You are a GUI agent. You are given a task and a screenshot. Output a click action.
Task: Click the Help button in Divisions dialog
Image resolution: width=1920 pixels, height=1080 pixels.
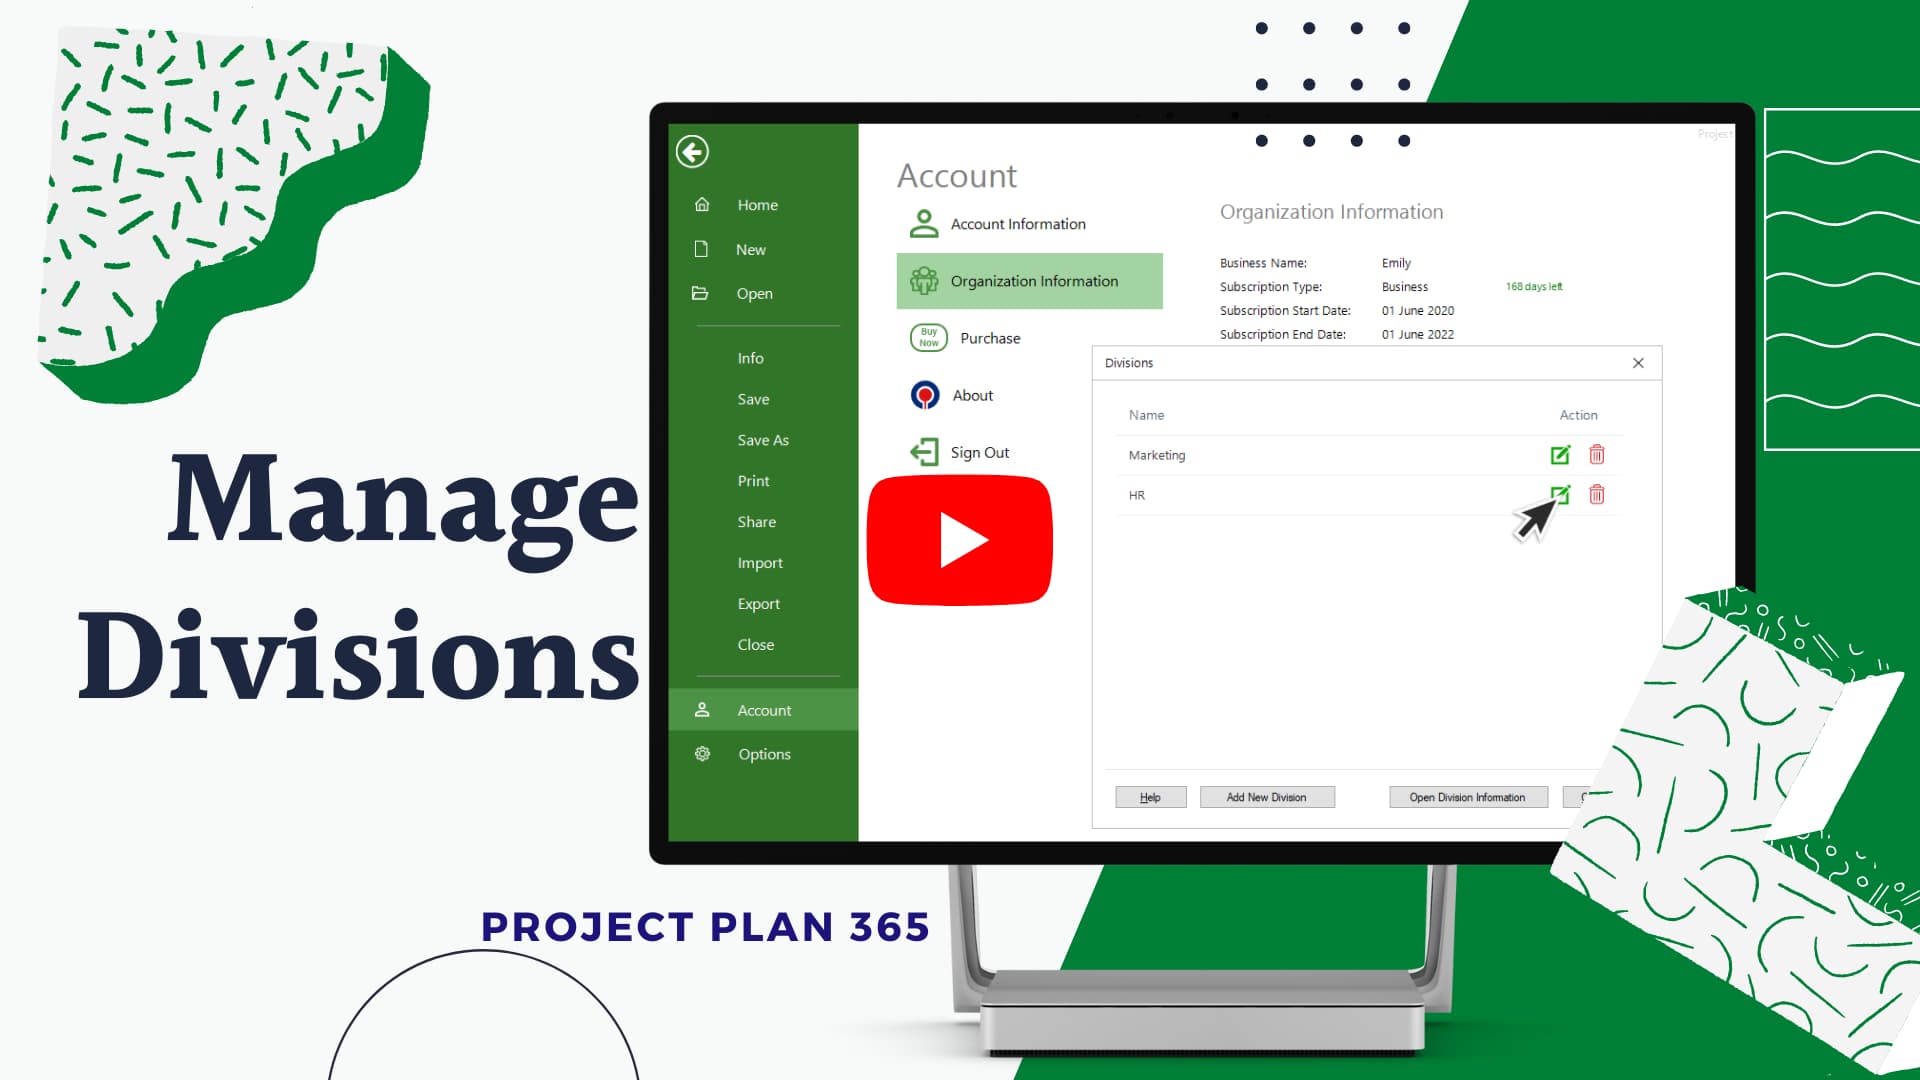tap(1151, 796)
